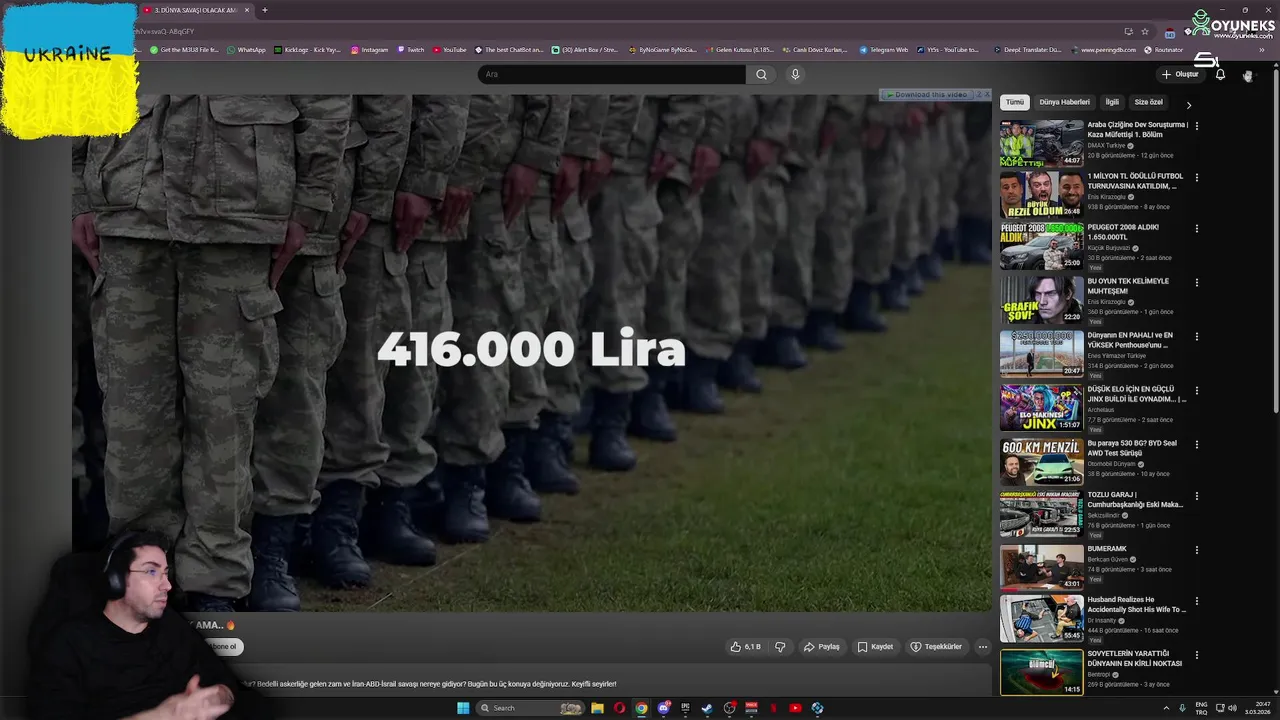Viewport: 1280px width, 720px height.
Task: Close the 3. Dünya Savaşı tab
Action: pyautogui.click(x=246, y=10)
